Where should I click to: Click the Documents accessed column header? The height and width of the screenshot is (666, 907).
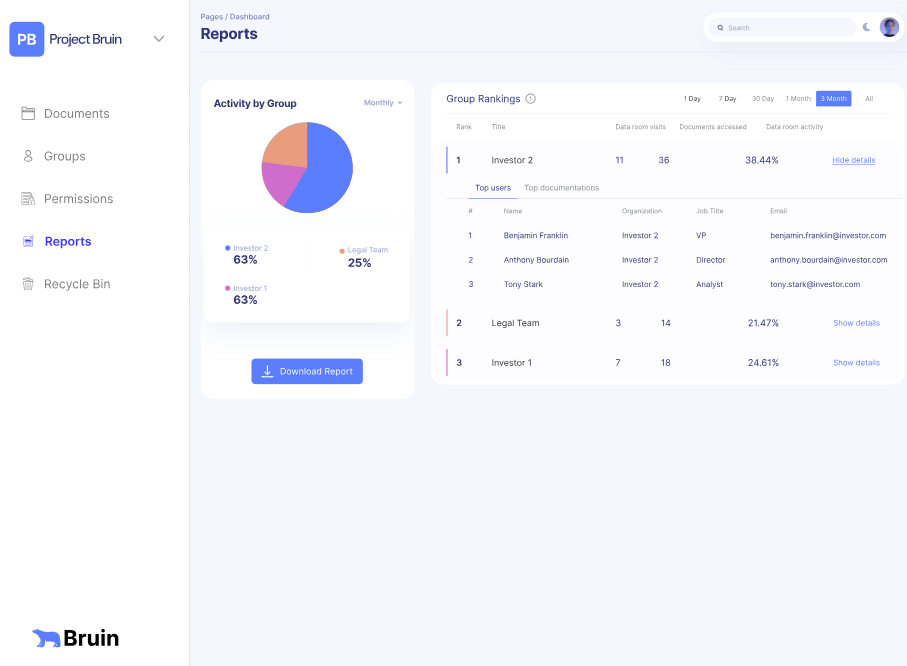point(713,127)
